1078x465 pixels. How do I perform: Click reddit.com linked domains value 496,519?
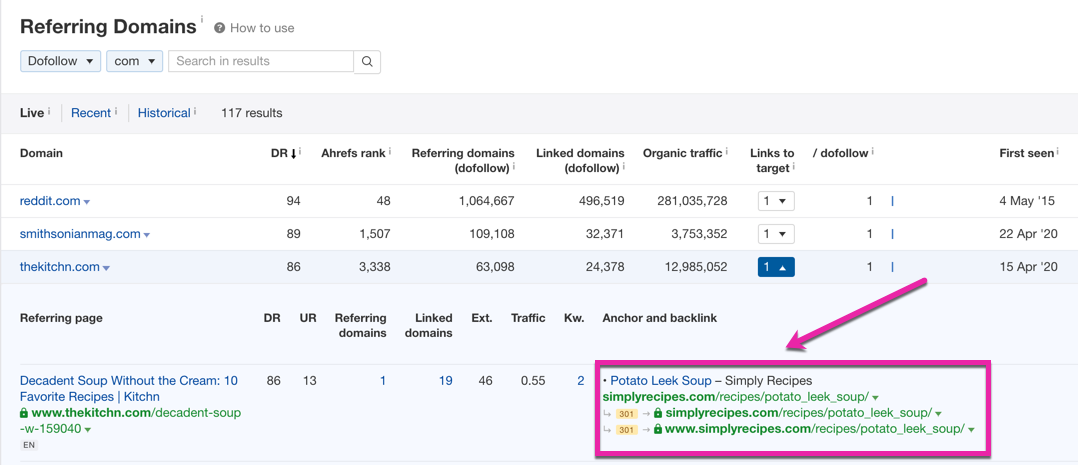point(600,202)
